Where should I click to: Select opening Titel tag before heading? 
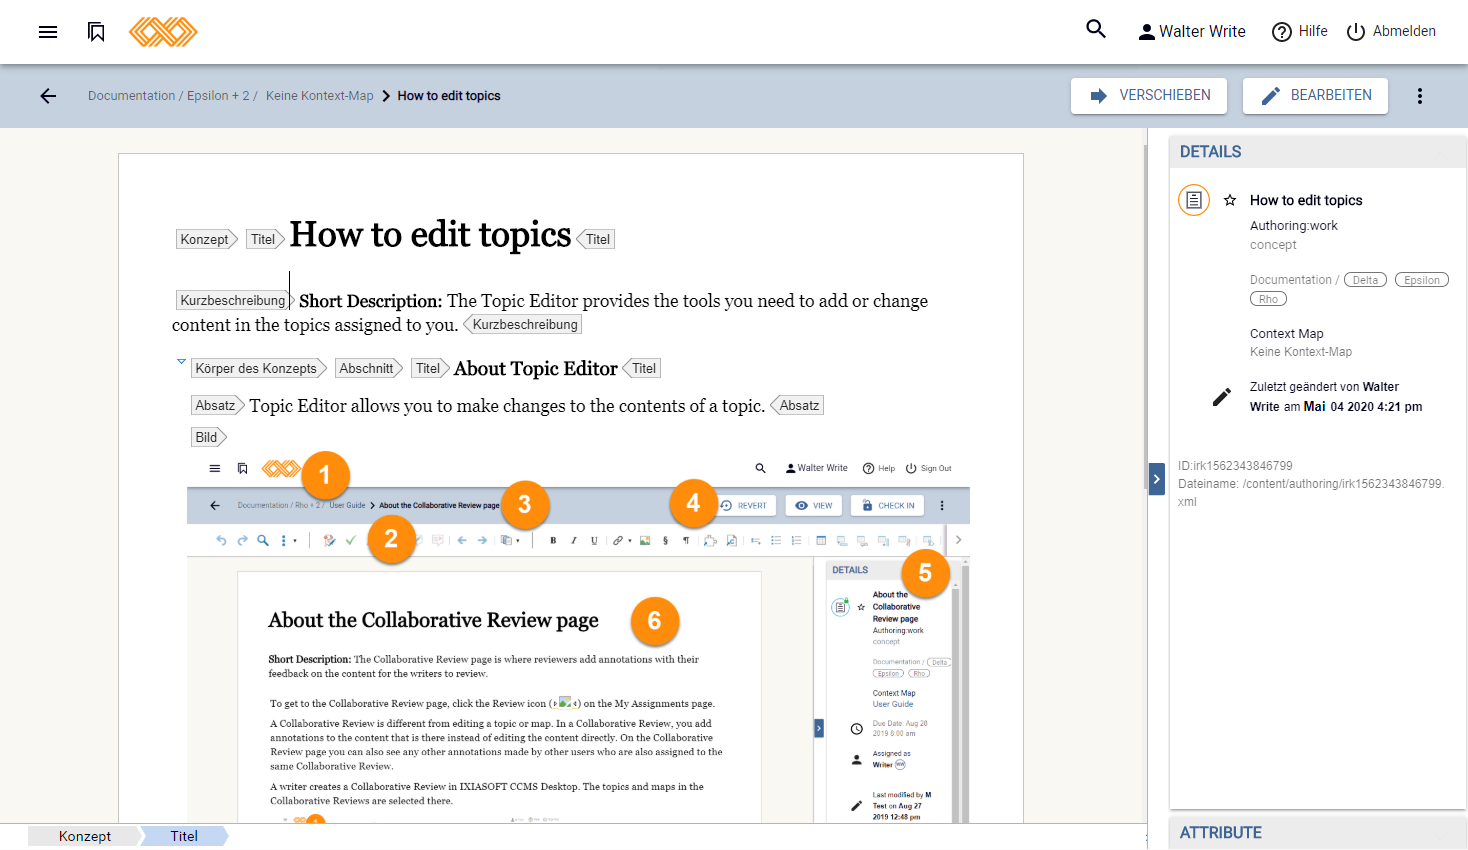(265, 239)
